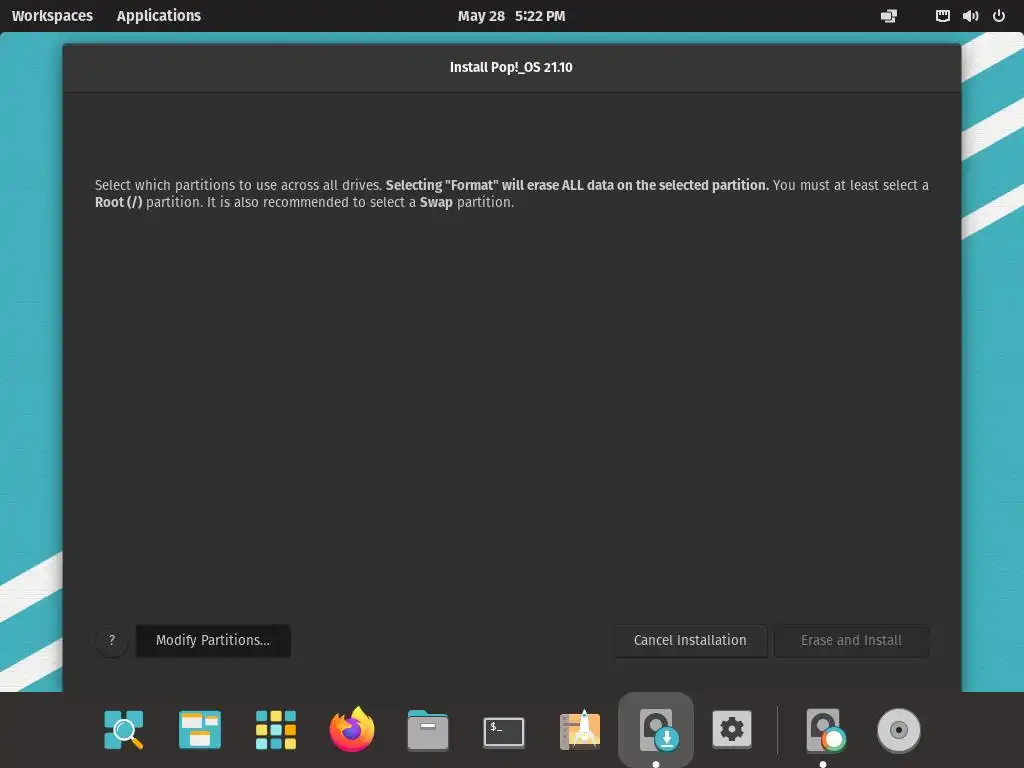Open the optical disc icon in dock

[x=899, y=730]
